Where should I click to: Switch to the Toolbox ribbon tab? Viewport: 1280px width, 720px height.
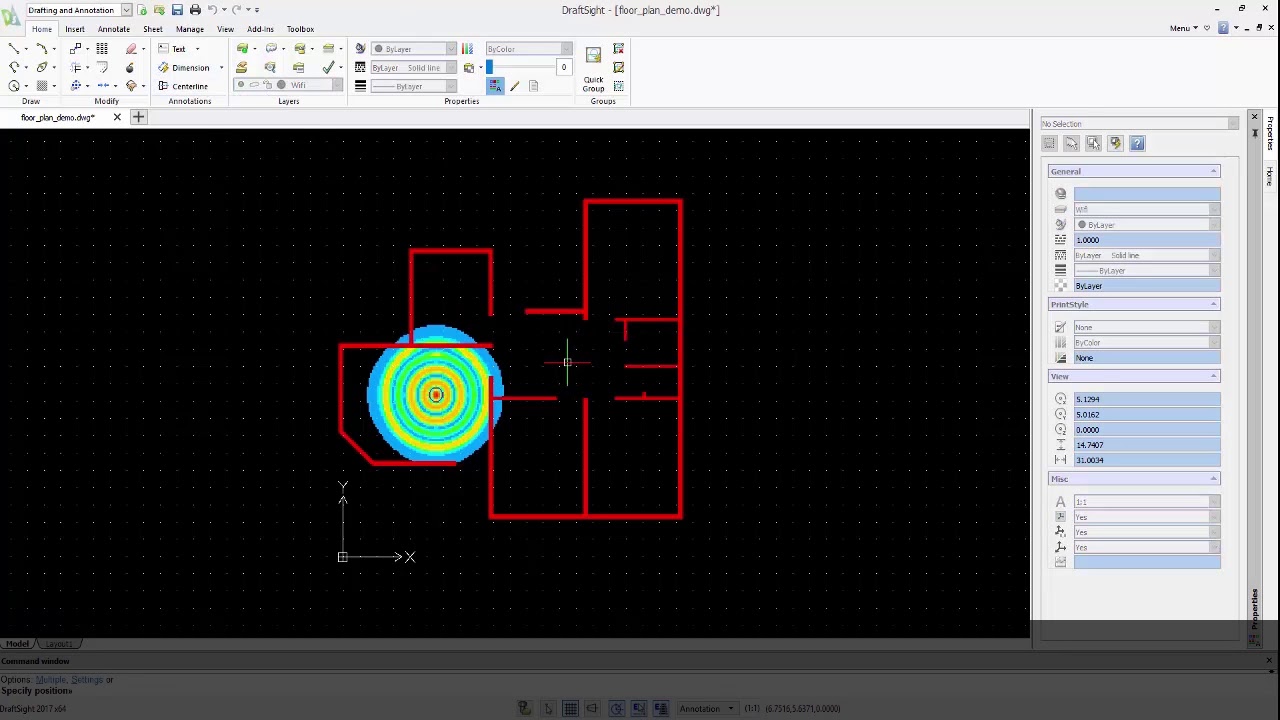pyautogui.click(x=300, y=29)
